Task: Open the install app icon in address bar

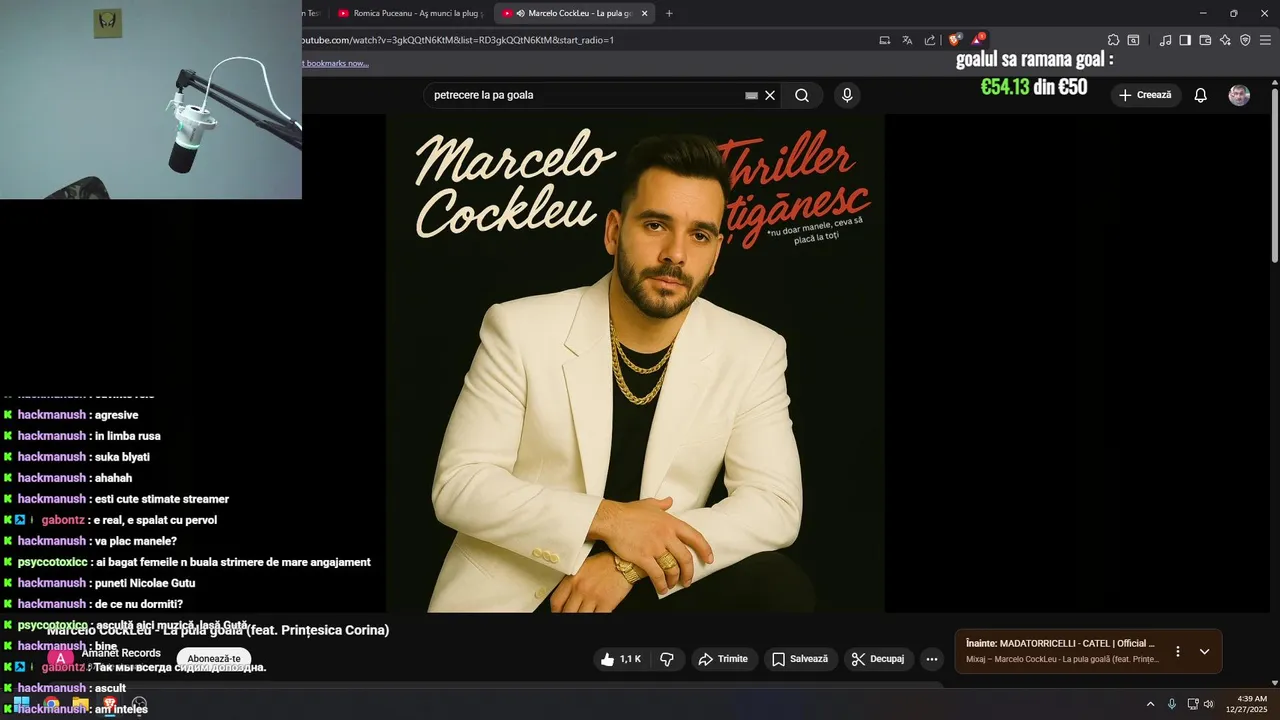Action: coord(884,40)
